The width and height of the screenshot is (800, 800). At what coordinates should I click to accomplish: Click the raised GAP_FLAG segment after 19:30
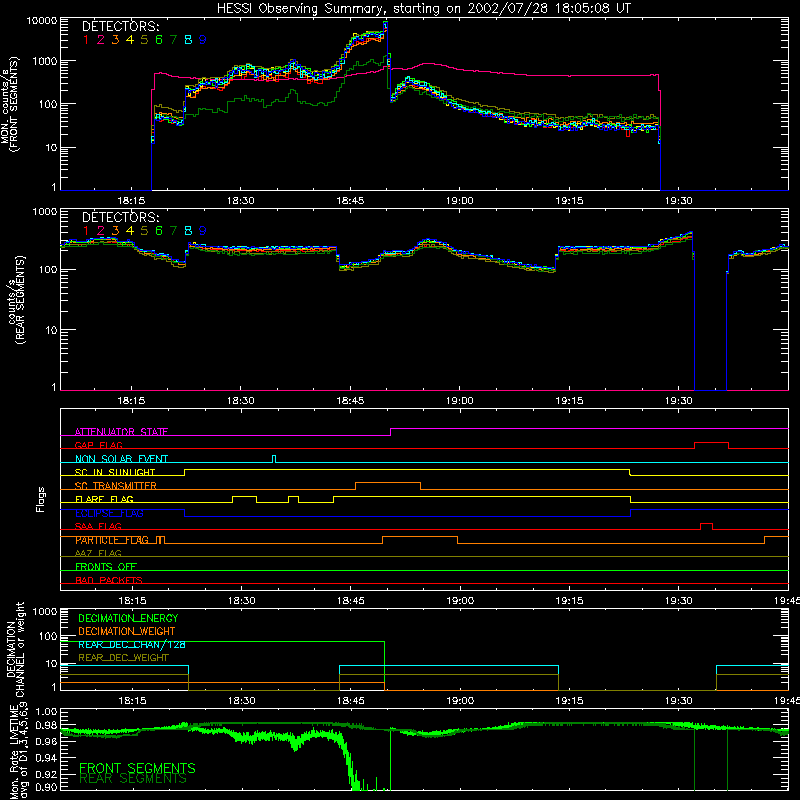[x=711, y=443]
